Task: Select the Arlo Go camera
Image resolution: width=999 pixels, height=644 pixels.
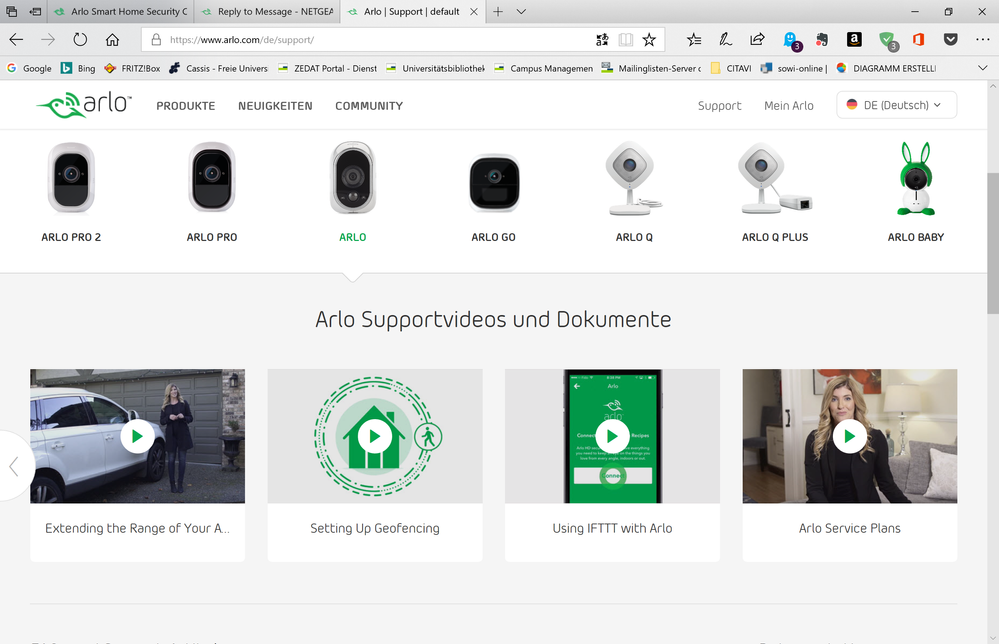Action: (x=494, y=197)
